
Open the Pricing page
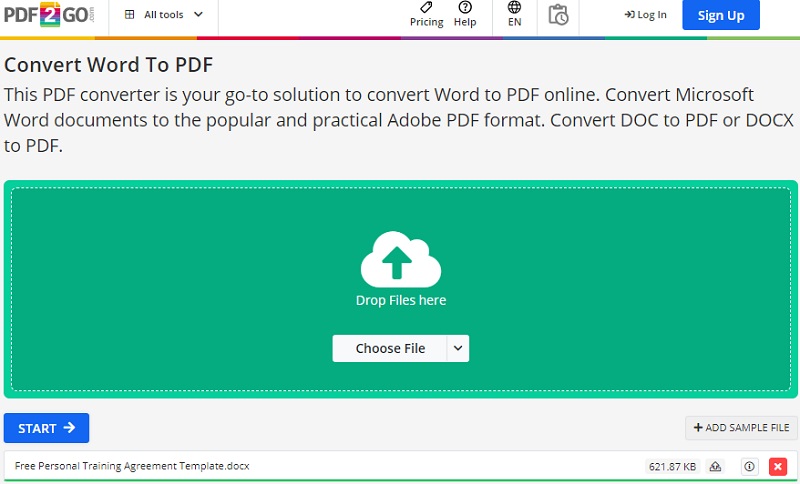(x=427, y=15)
